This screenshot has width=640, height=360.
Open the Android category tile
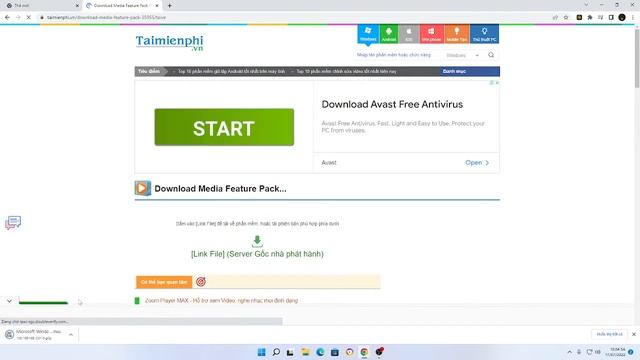[x=389, y=34]
